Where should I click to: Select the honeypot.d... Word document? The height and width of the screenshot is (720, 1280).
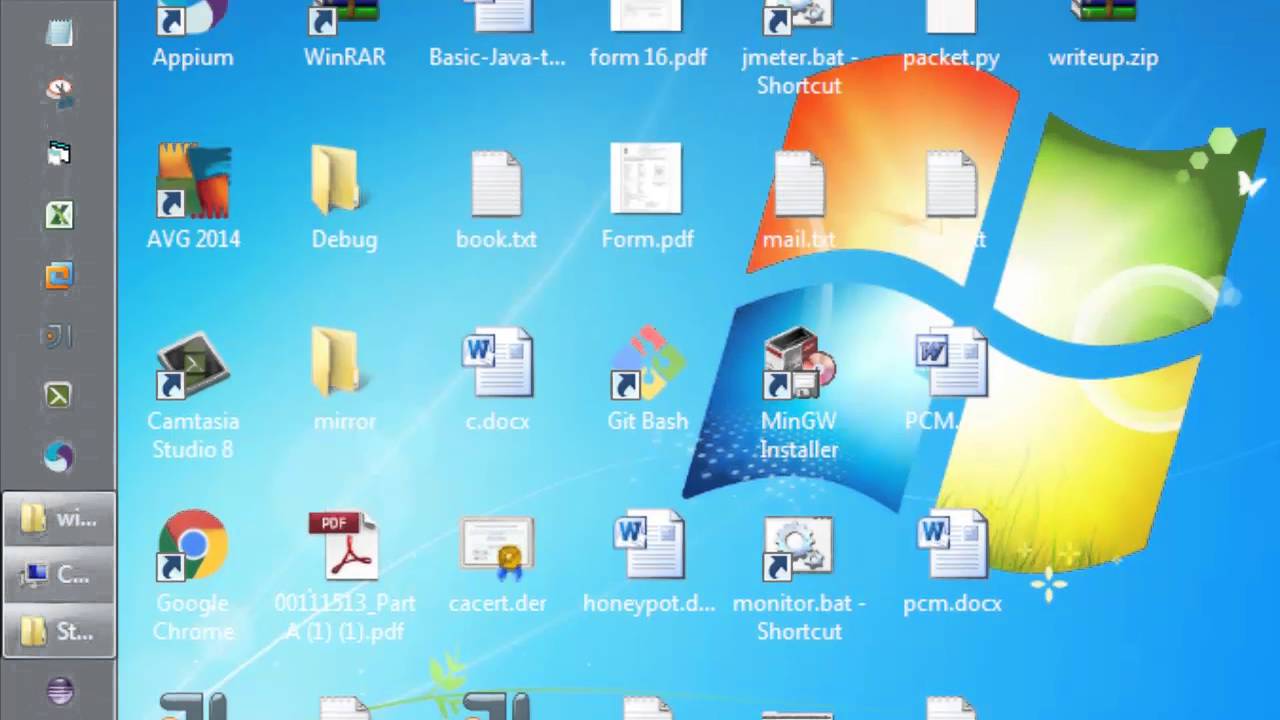click(648, 562)
